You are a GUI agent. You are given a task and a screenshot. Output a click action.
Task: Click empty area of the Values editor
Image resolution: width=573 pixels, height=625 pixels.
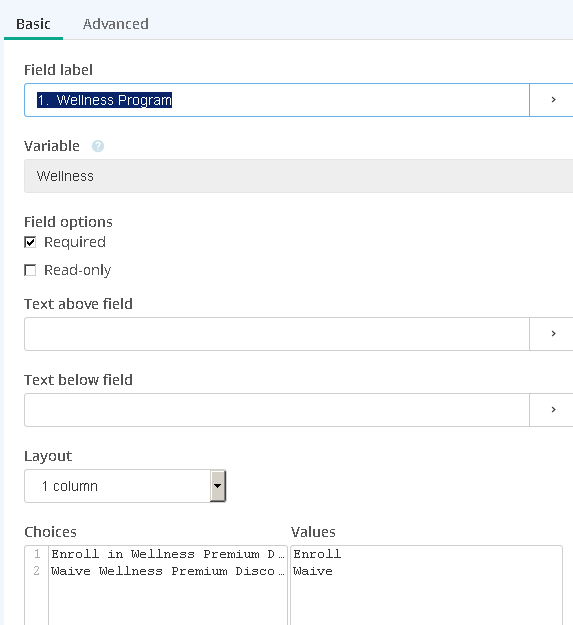coord(426,602)
